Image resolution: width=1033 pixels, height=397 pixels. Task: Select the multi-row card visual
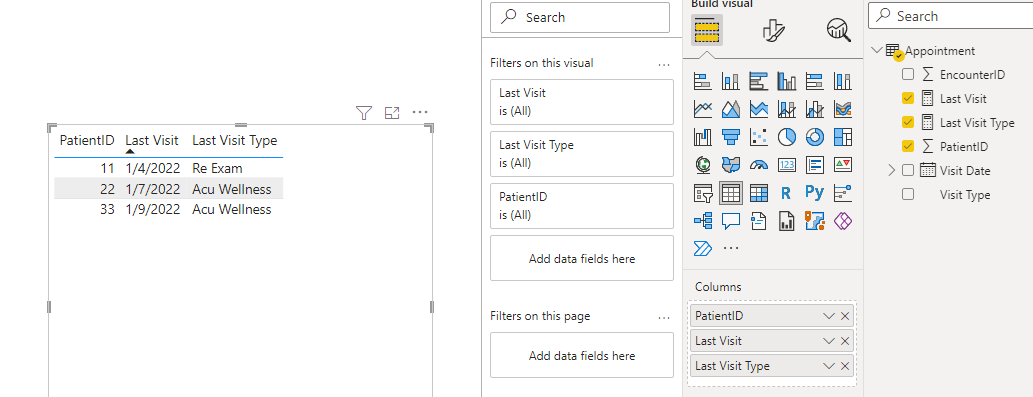[x=815, y=165]
